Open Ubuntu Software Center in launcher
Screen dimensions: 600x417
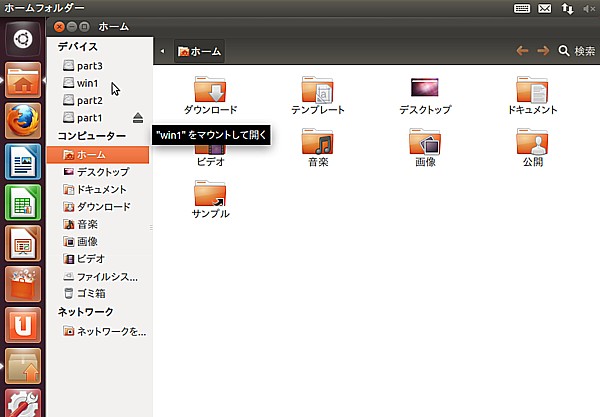(23, 285)
